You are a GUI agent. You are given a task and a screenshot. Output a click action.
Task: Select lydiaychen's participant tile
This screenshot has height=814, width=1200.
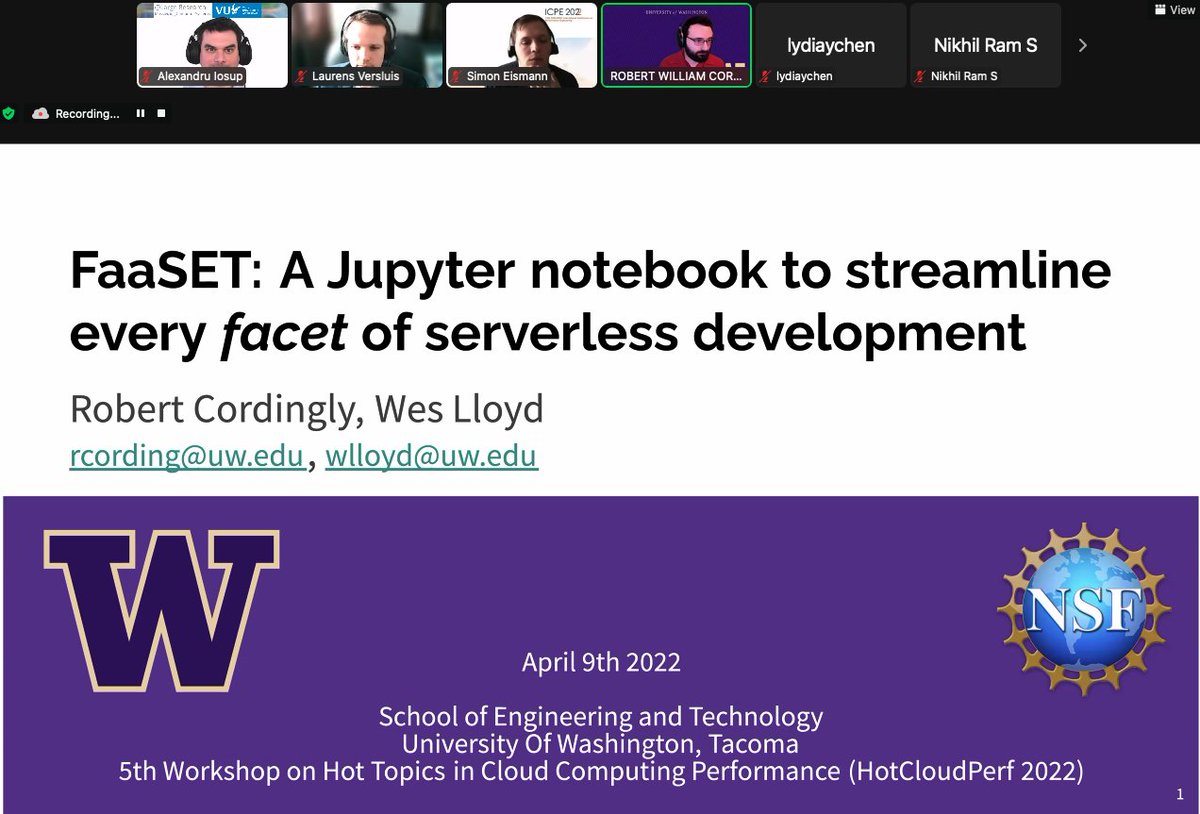point(831,45)
